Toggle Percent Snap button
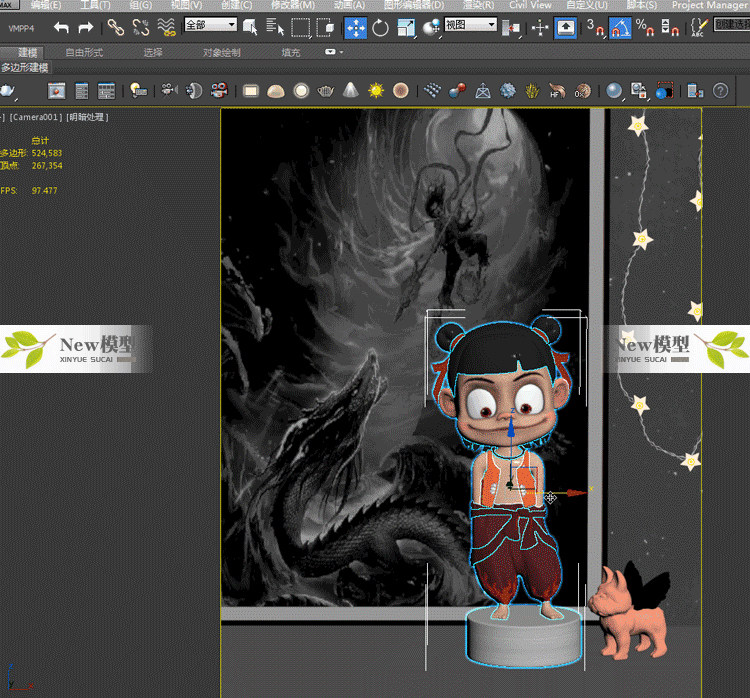This screenshot has height=698, width=750. click(645, 28)
